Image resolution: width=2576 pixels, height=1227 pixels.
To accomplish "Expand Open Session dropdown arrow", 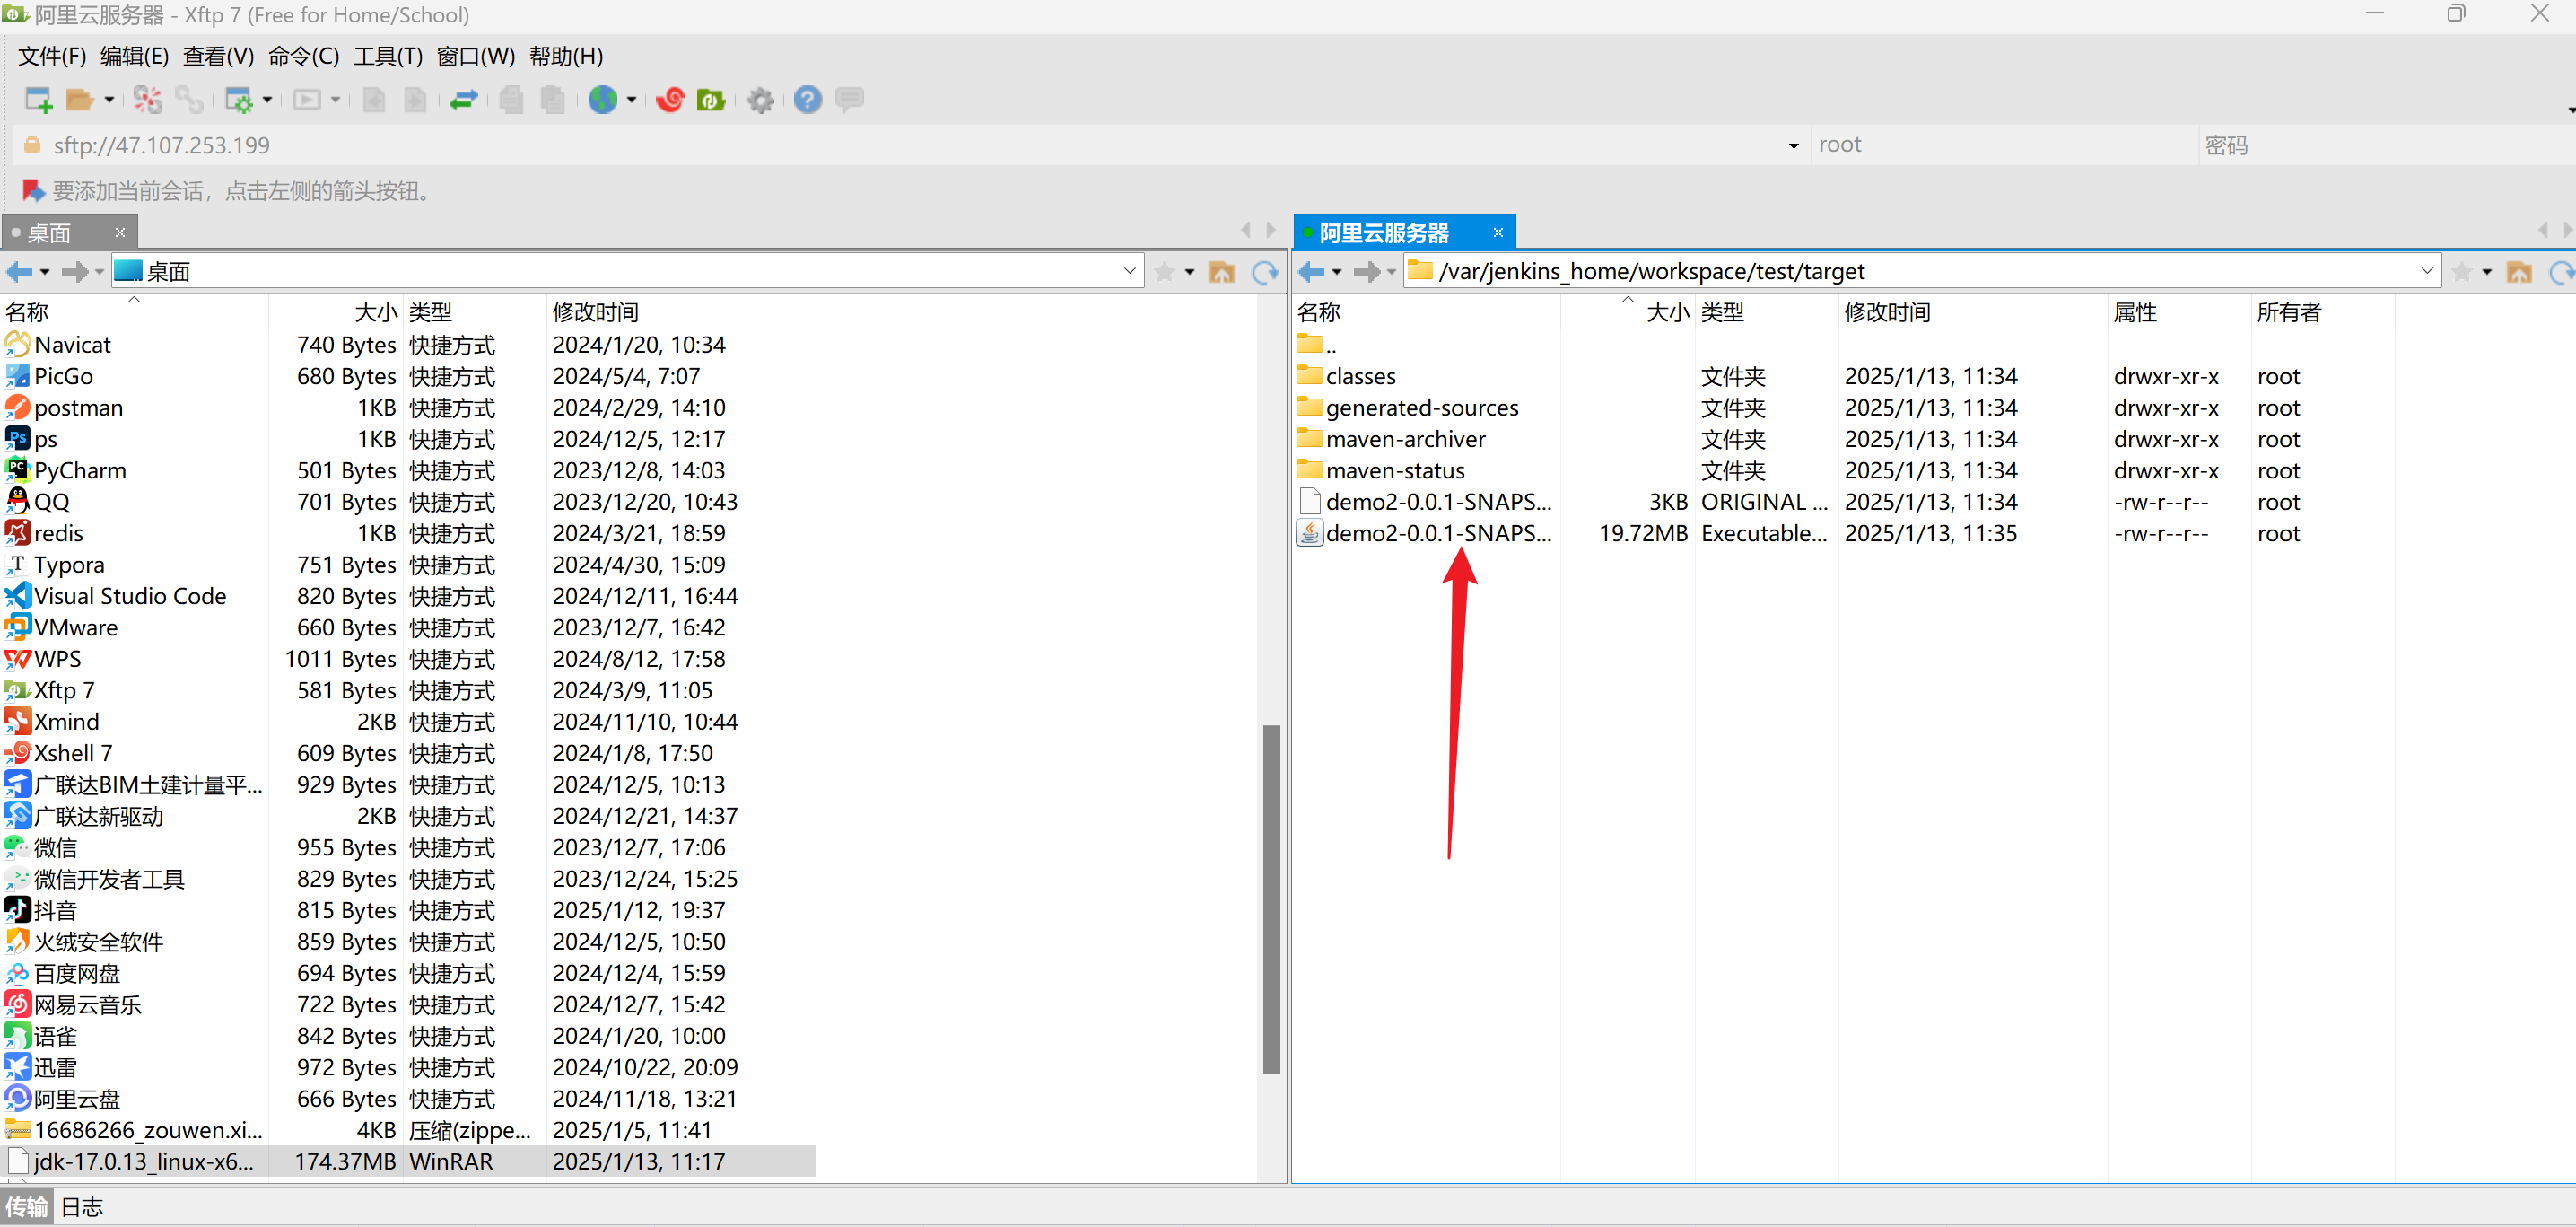I will (109, 99).
